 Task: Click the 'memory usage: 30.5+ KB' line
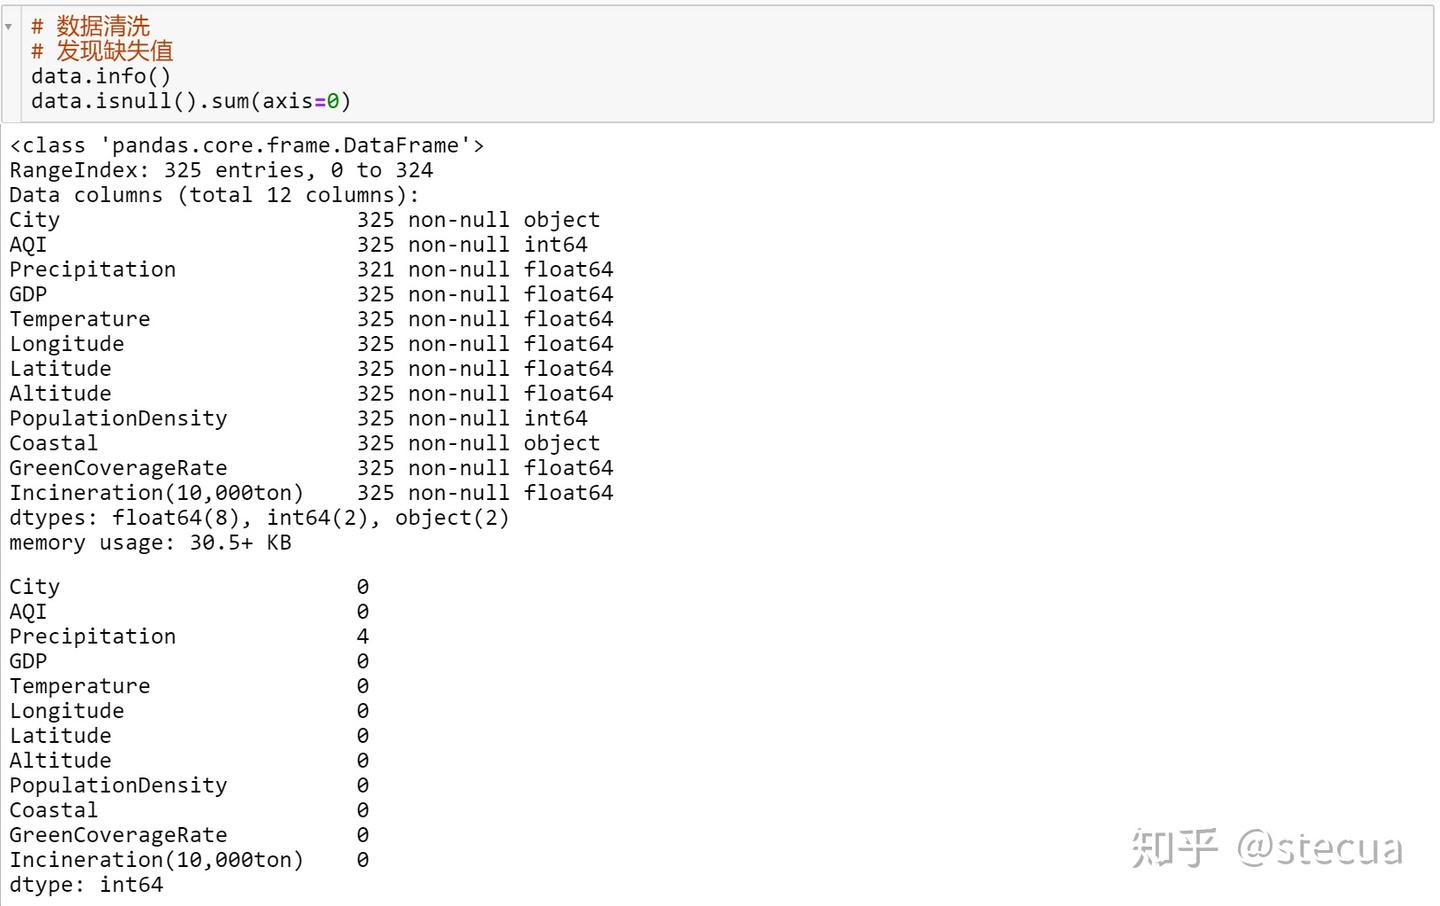[150, 543]
